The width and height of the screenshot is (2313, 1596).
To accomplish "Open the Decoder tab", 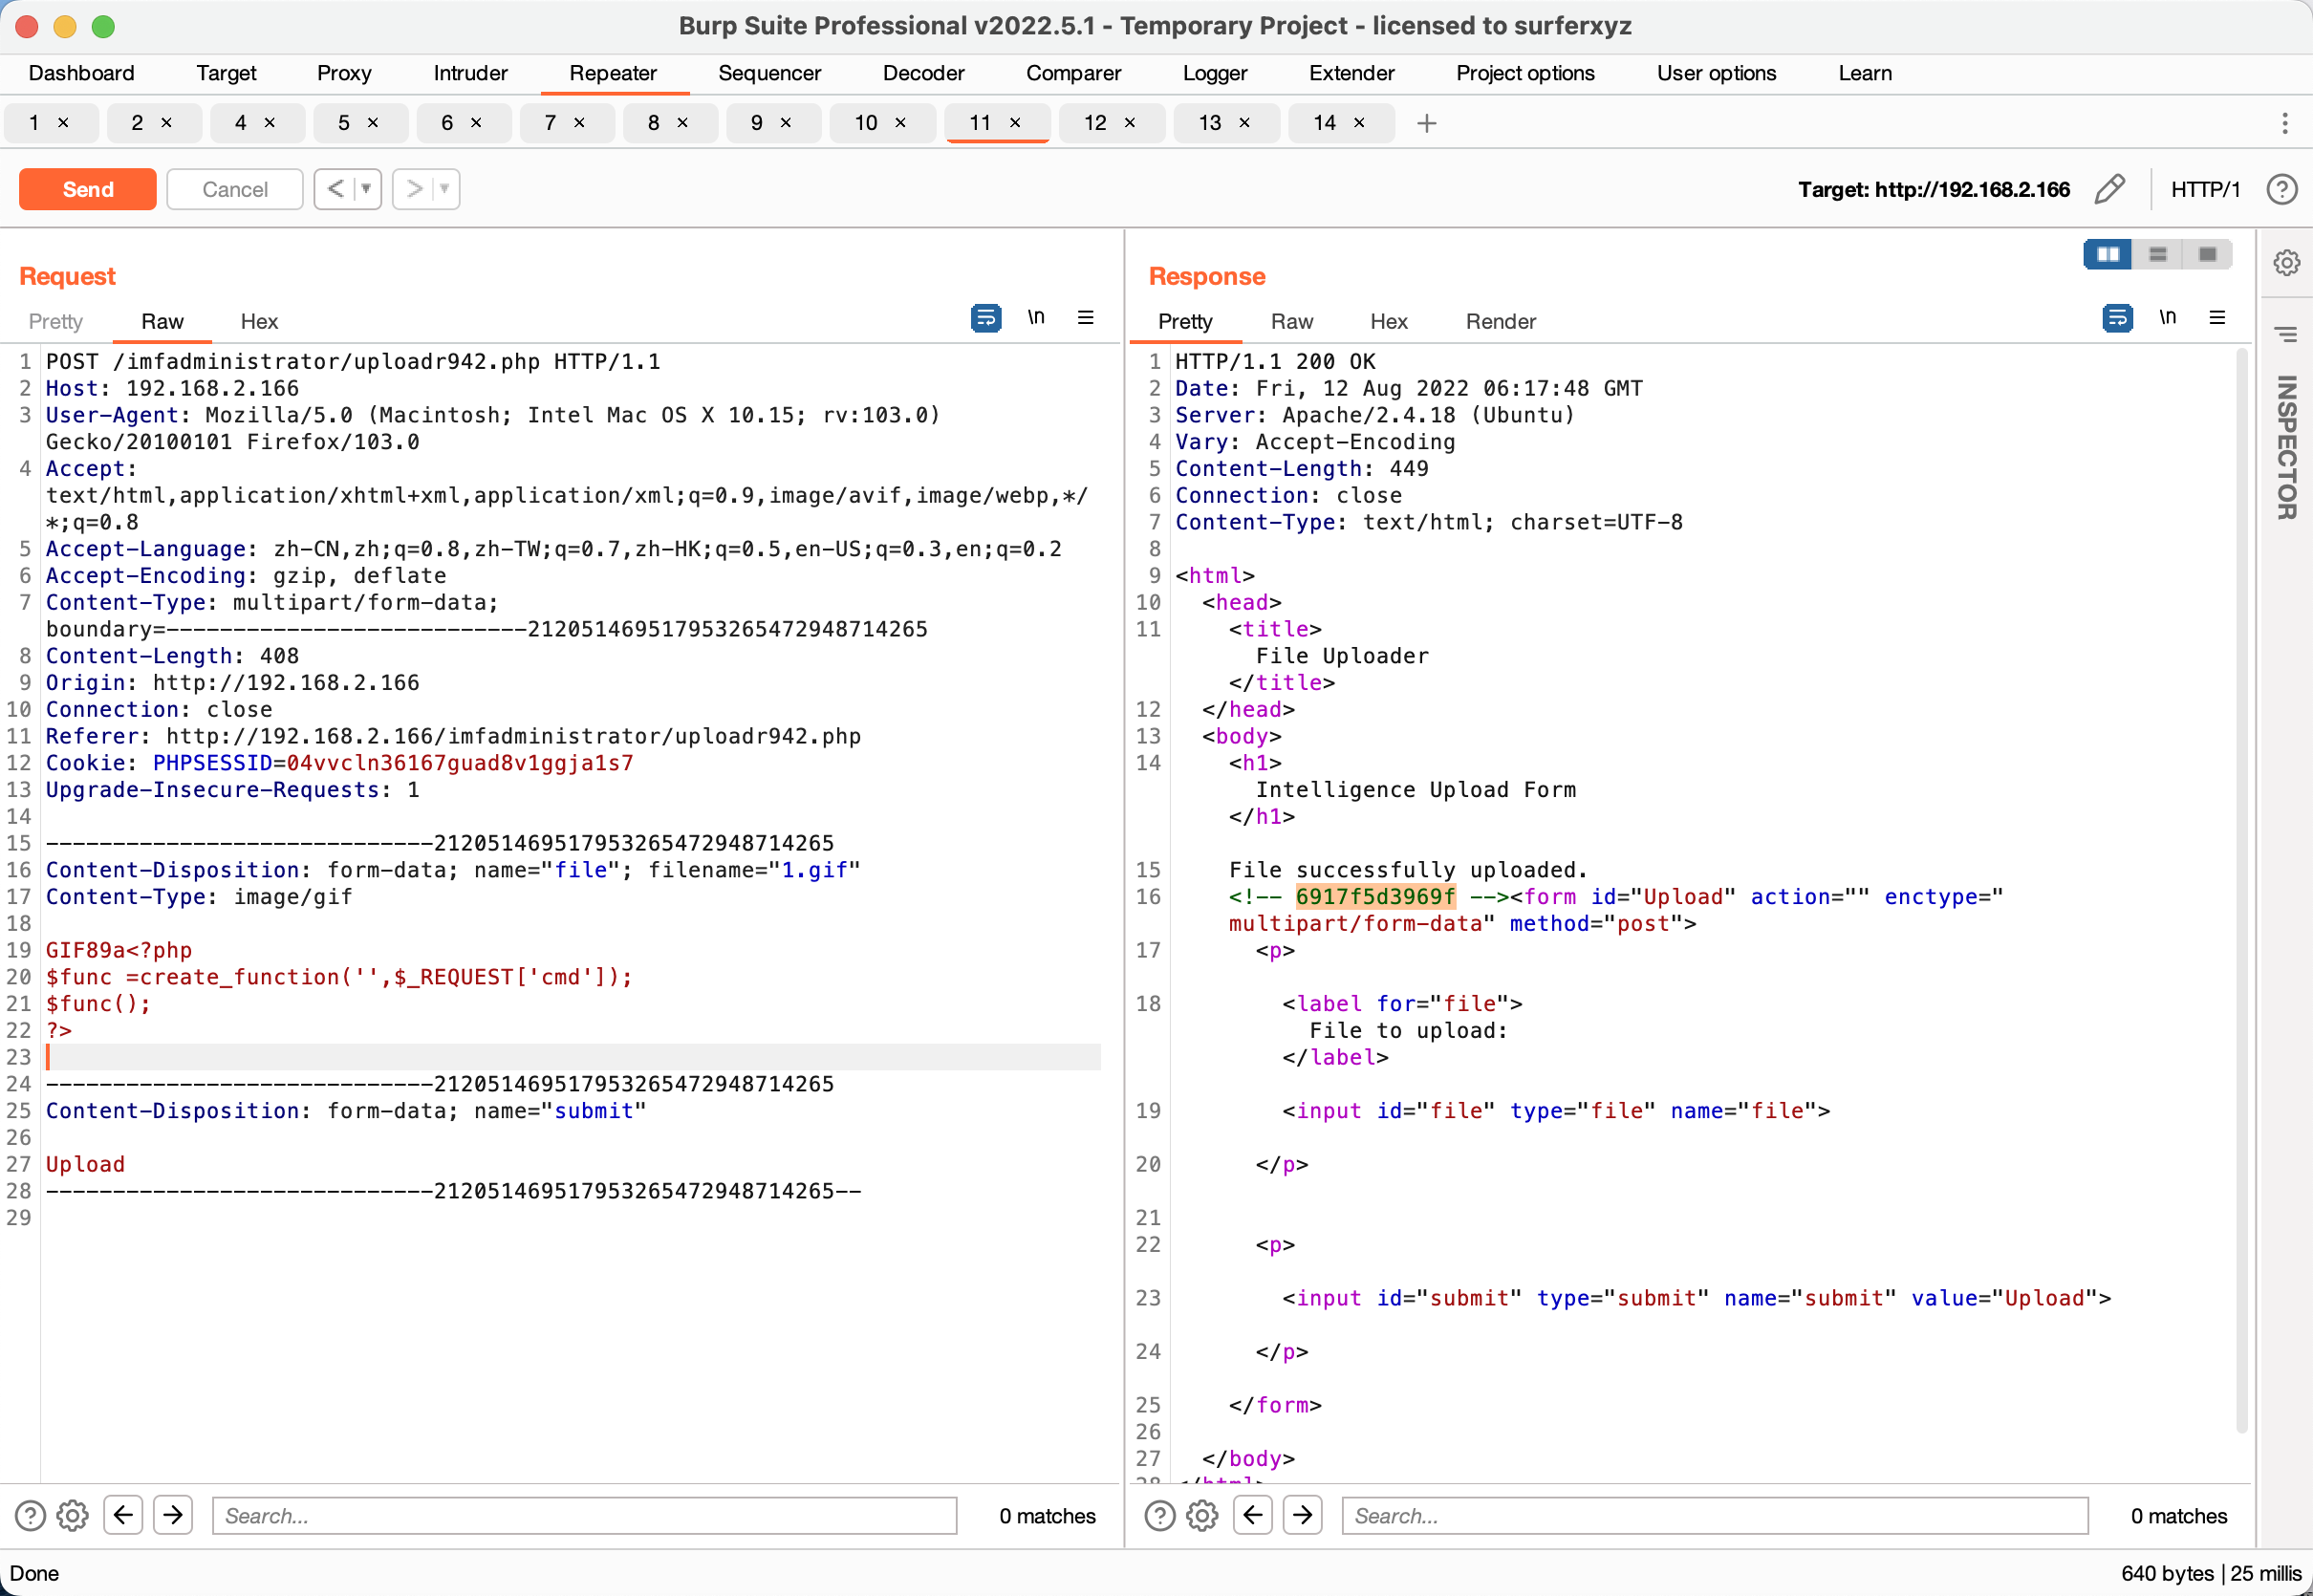I will click(x=924, y=73).
